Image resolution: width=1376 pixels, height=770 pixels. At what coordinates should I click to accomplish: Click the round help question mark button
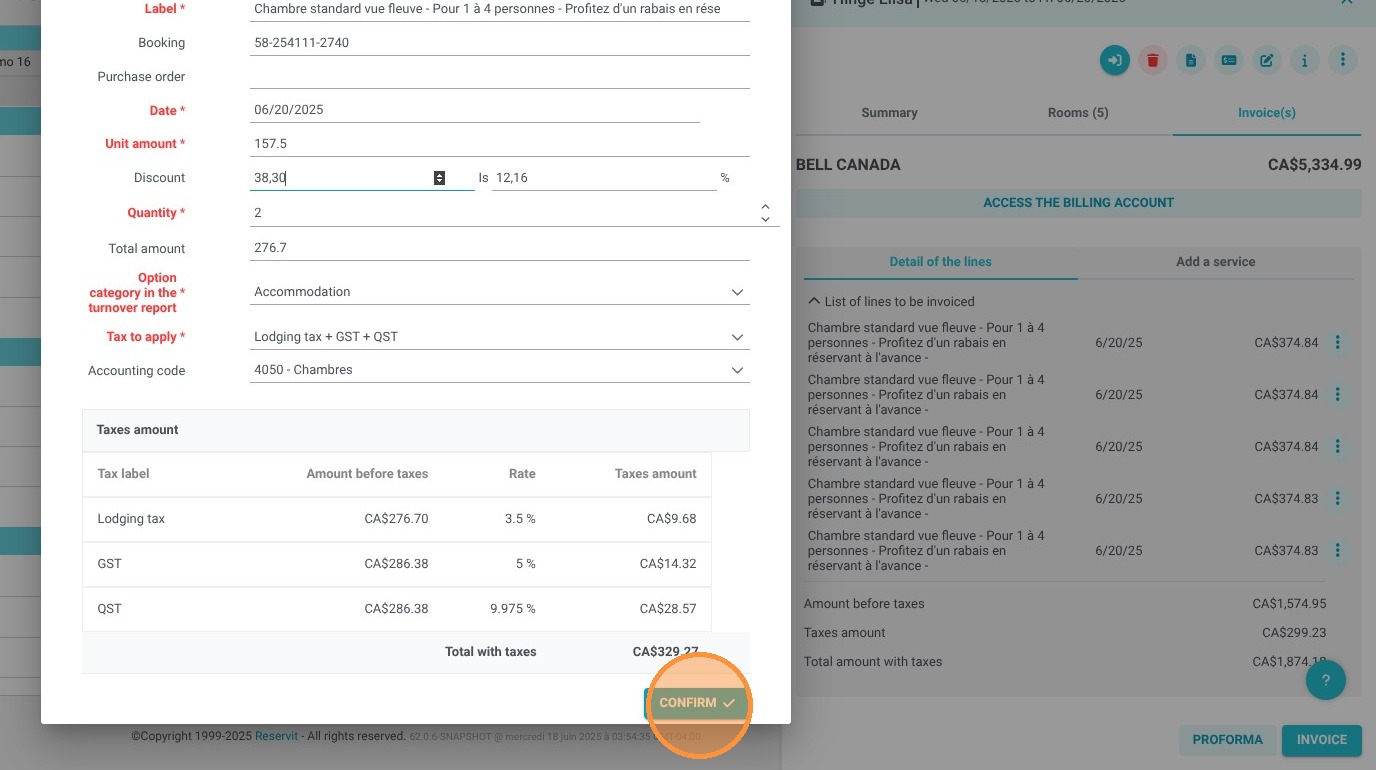pyautogui.click(x=1326, y=680)
